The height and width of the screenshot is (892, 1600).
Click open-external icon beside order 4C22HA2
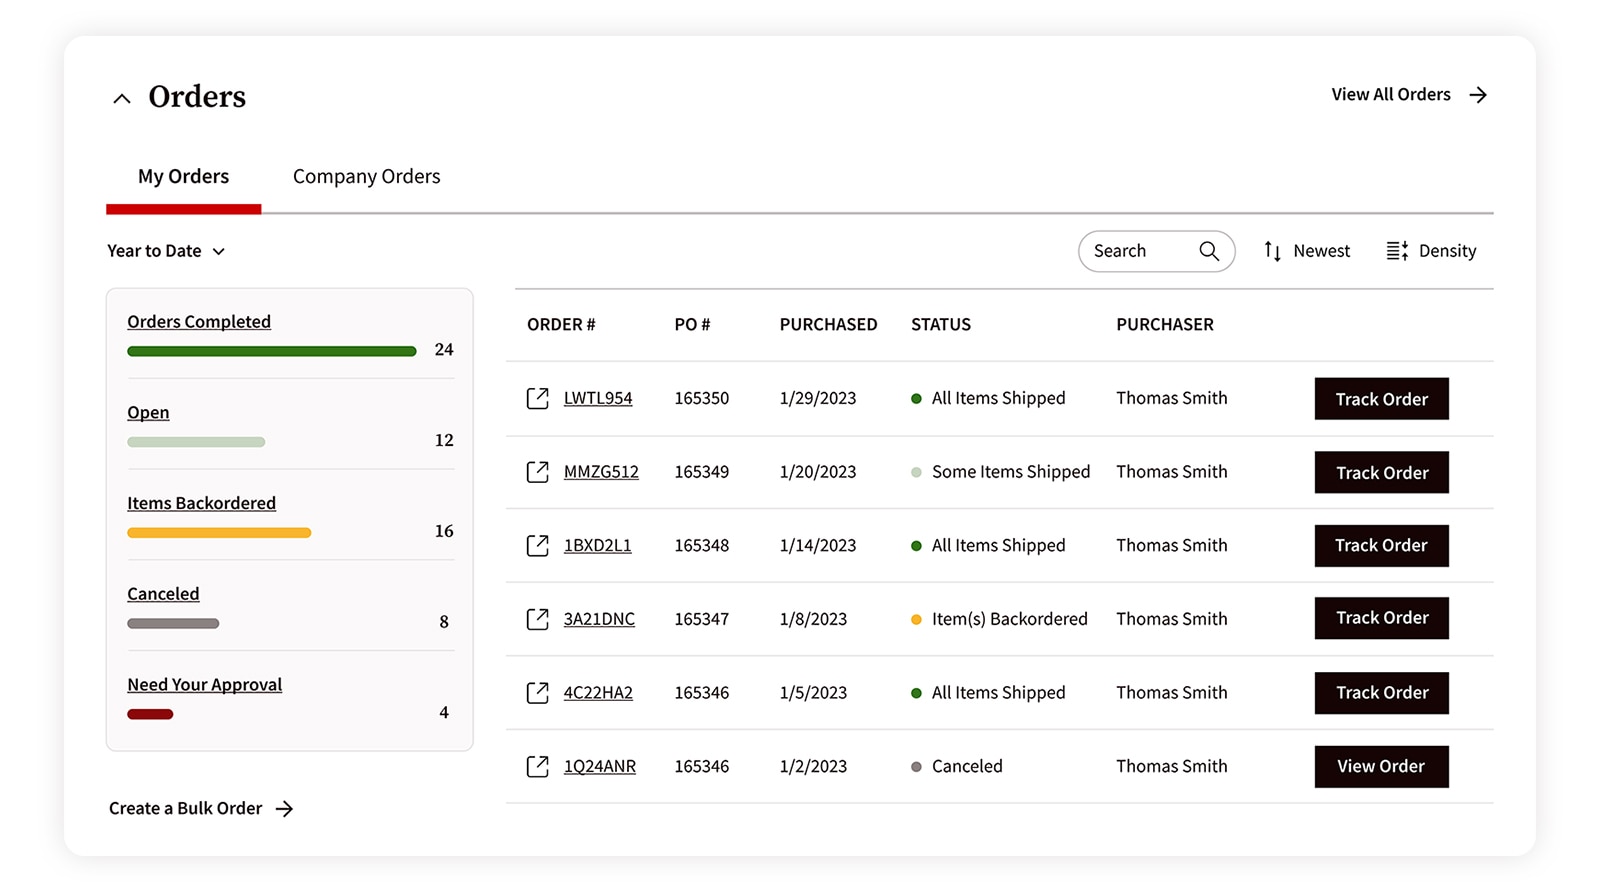point(537,692)
